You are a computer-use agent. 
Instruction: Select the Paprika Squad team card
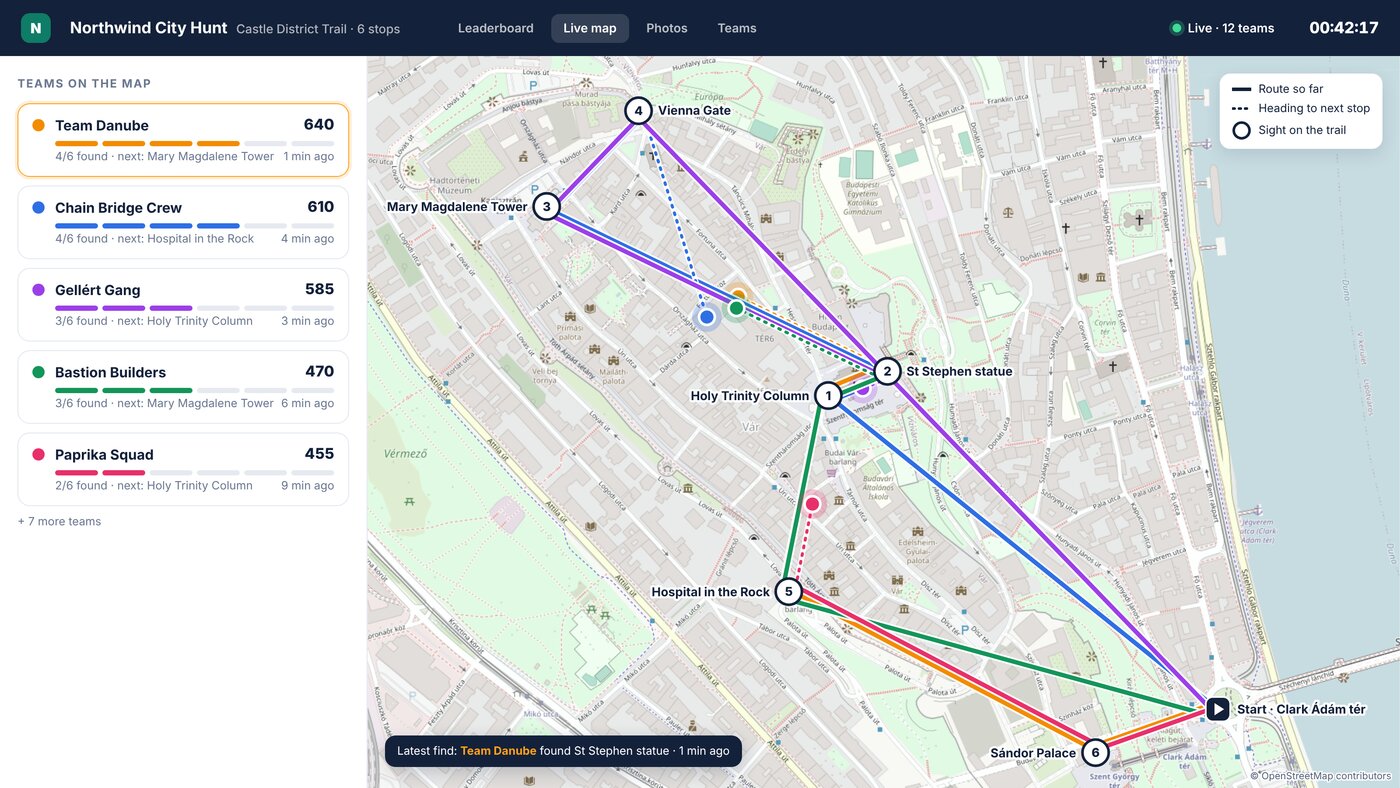(183, 468)
